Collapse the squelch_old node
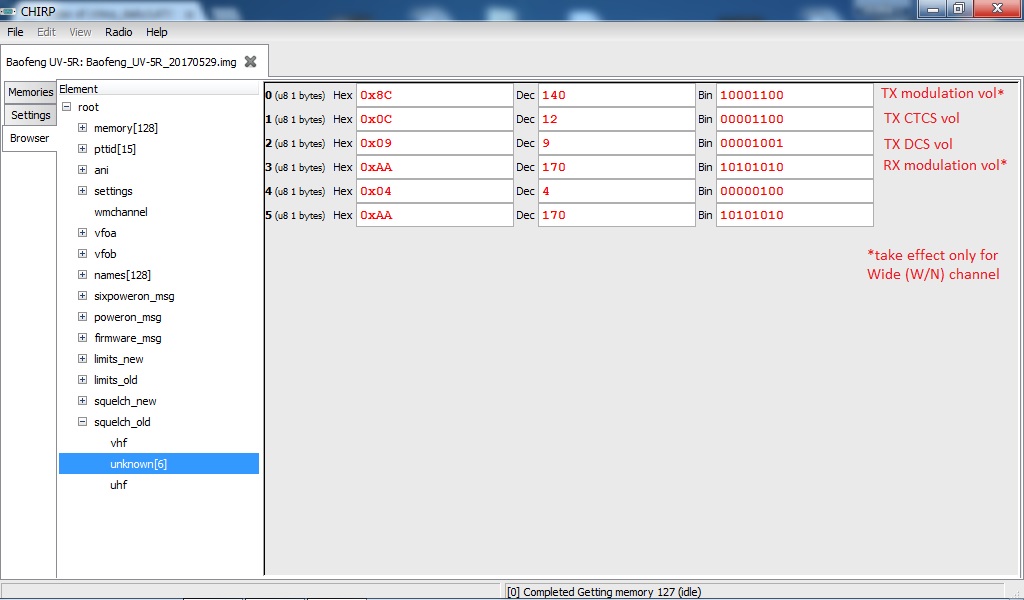The width and height of the screenshot is (1024, 600). click(x=82, y=422)
